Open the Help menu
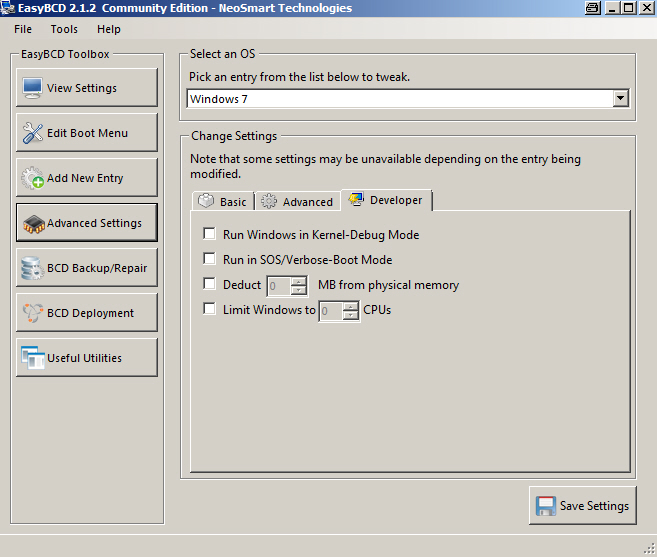The width and height of the screenshot is (657, 557). (x=109, y=29)
